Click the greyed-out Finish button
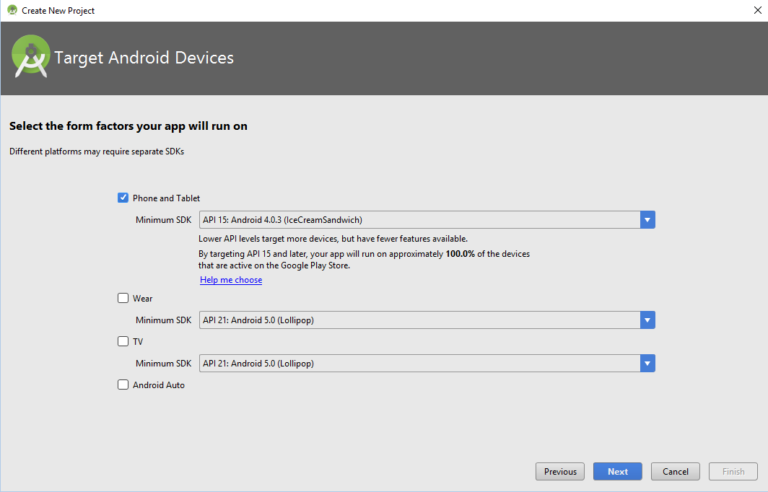The image size is (768, 492). point(733,471)
